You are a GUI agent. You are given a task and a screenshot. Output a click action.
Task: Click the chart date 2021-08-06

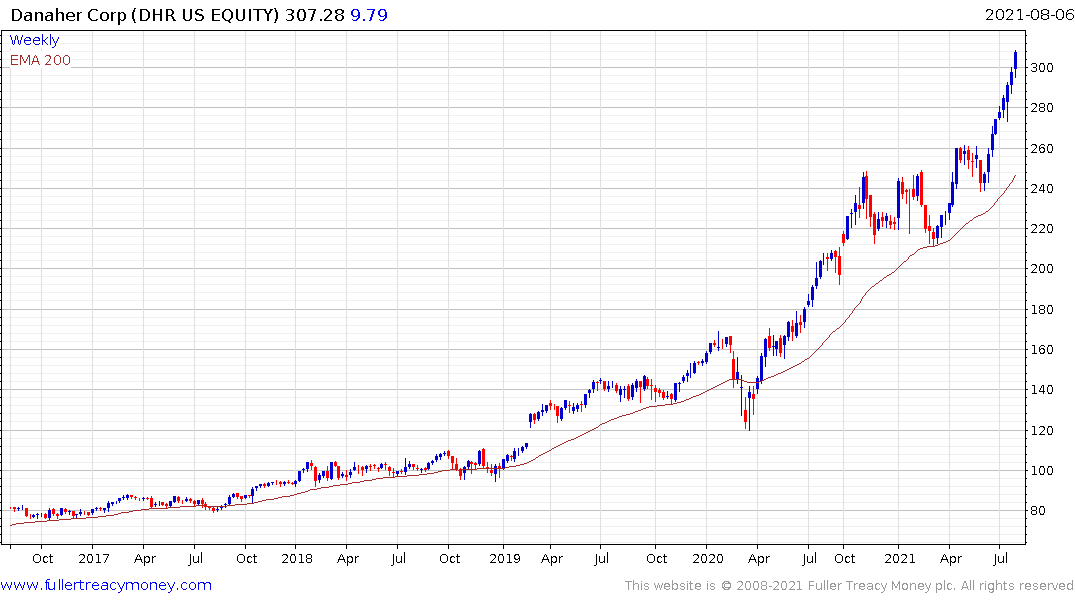coord(1029,15)
